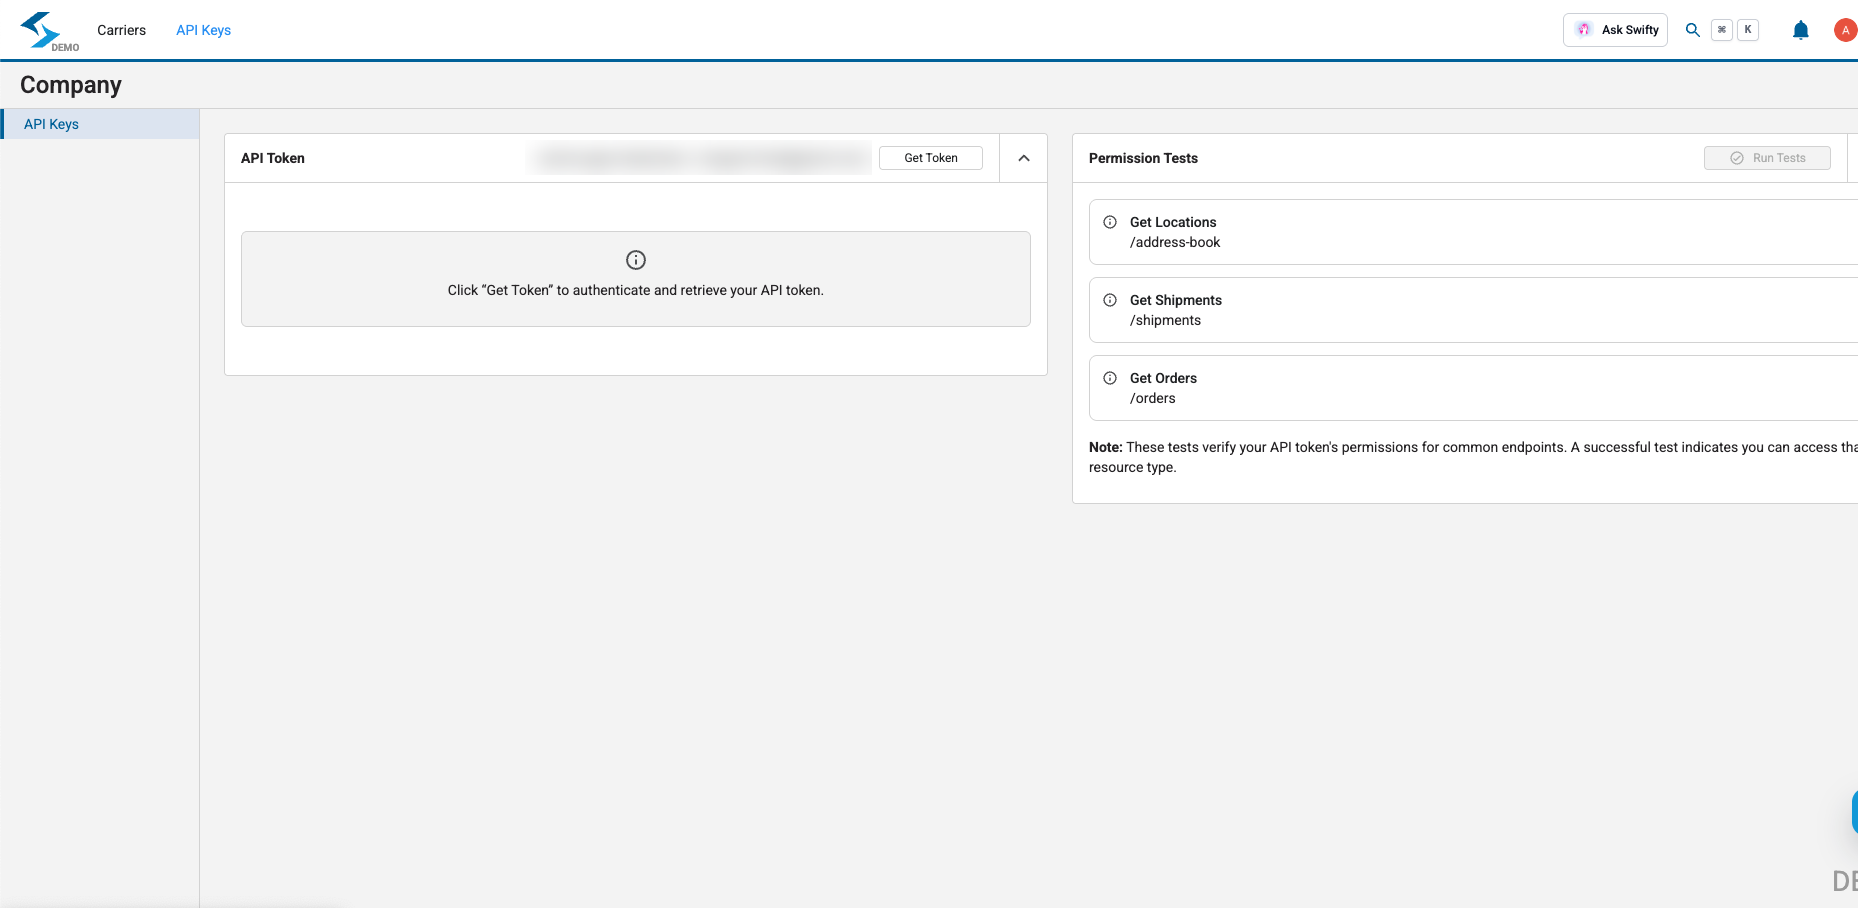Click the K key shortcut badge
Image resolution: width=1858 pixels, height=908 pixels.
pos(1748,30)
